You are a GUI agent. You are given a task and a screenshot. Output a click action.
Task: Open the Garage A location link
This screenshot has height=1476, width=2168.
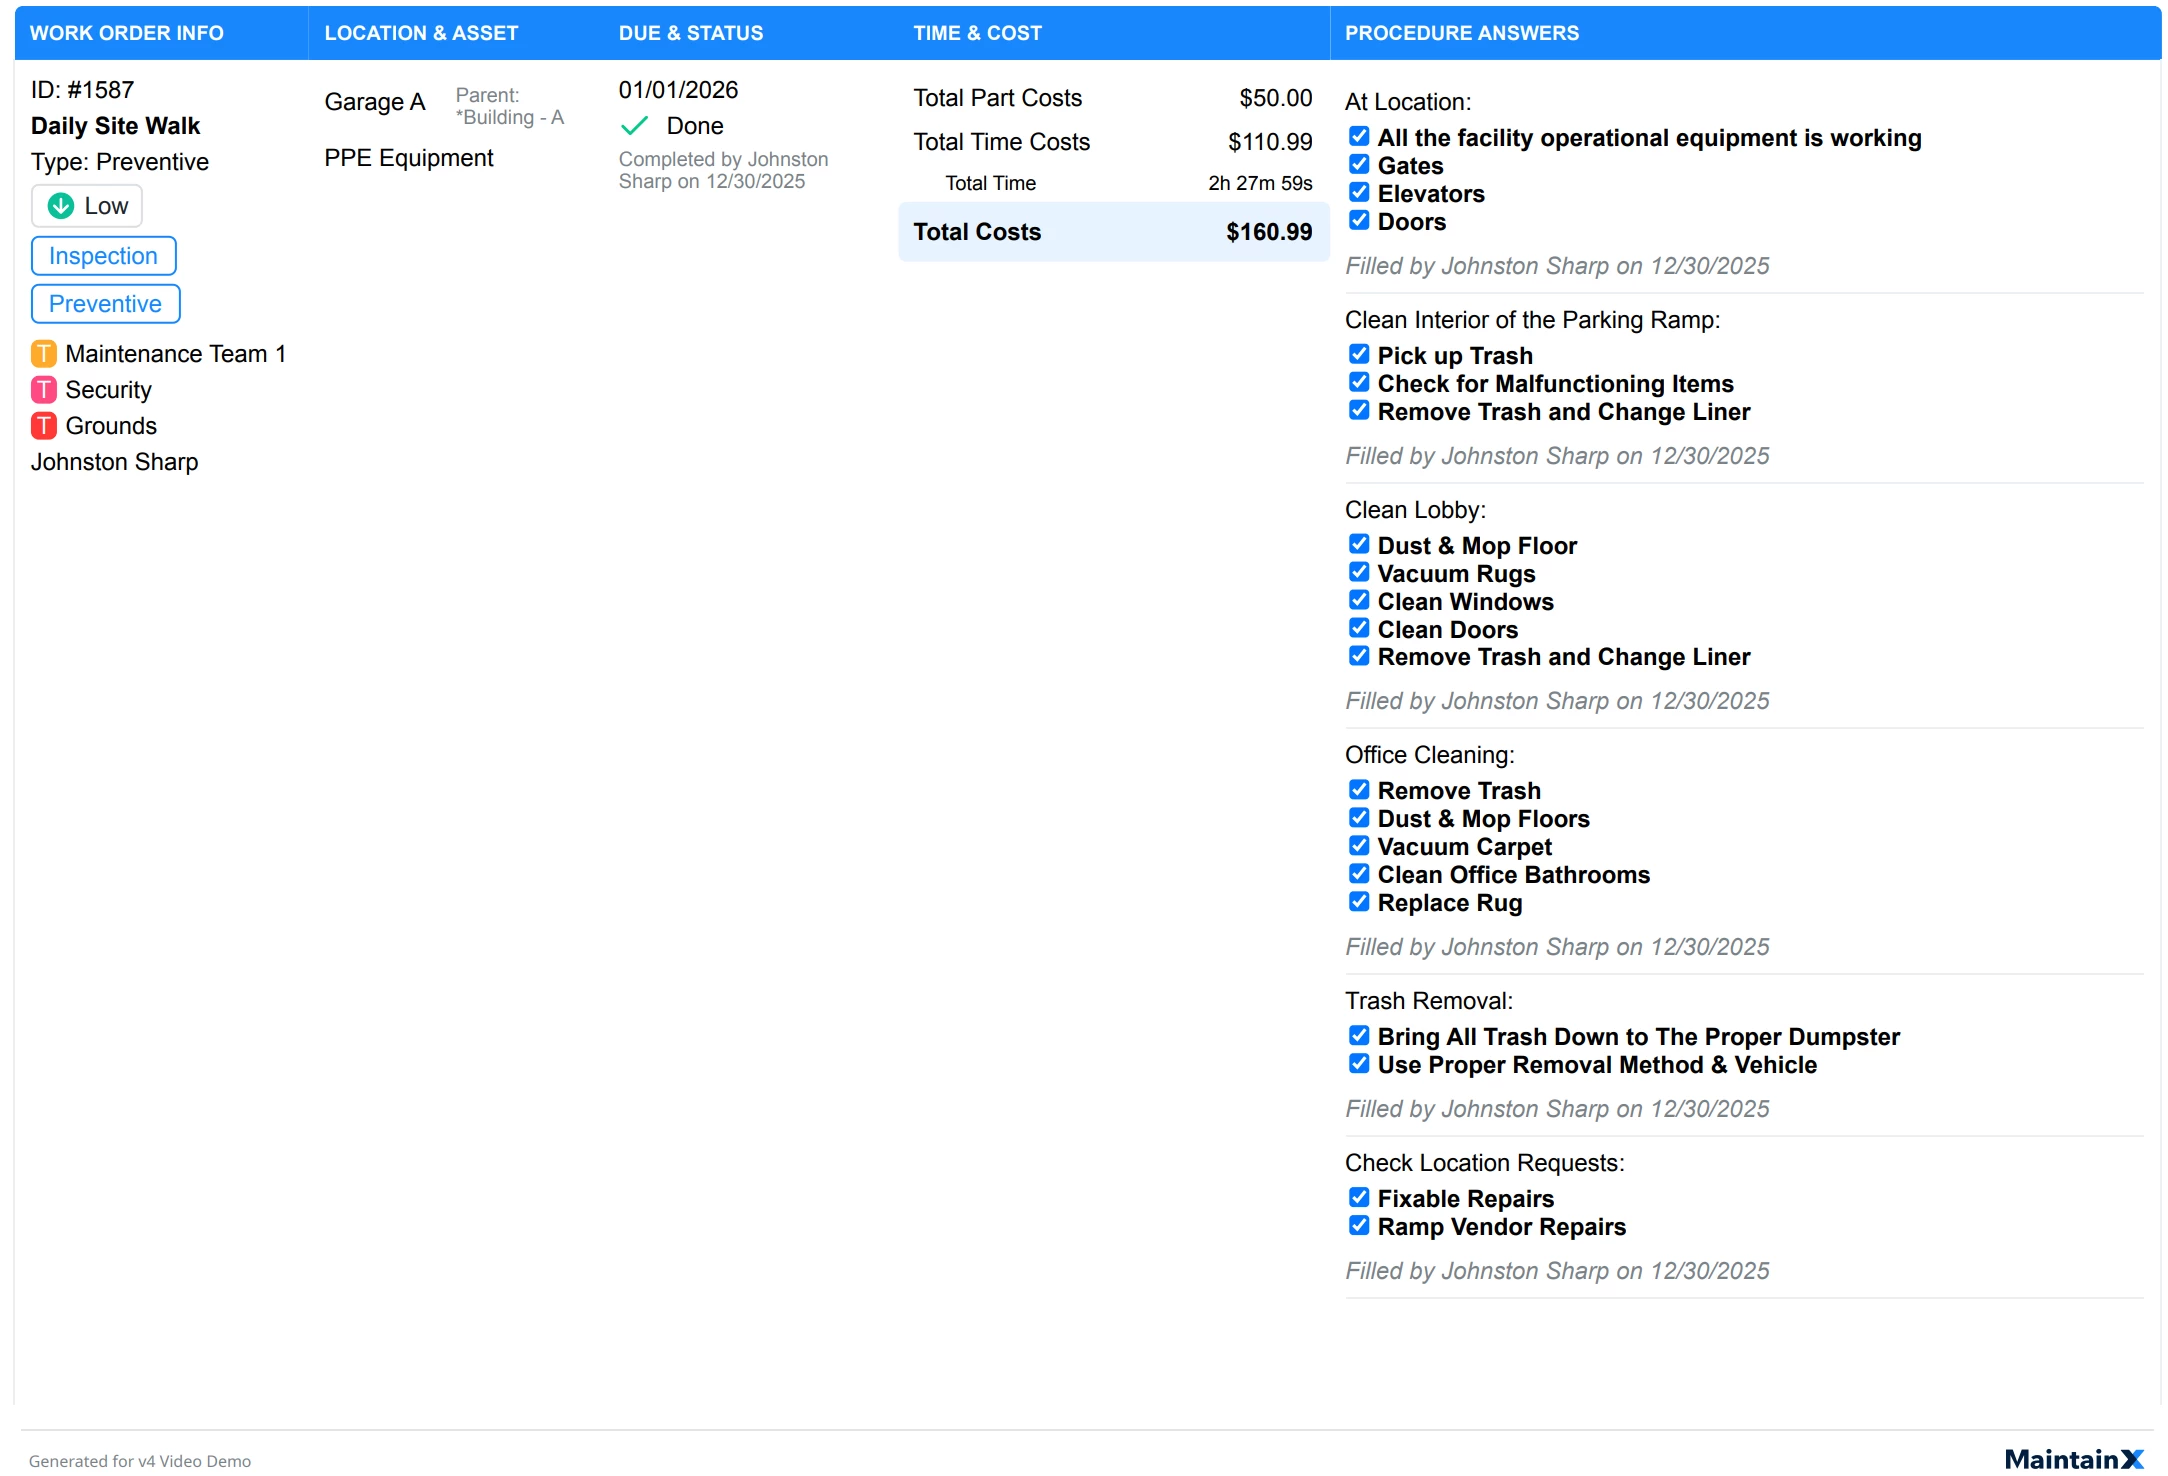tap(375, 102)
